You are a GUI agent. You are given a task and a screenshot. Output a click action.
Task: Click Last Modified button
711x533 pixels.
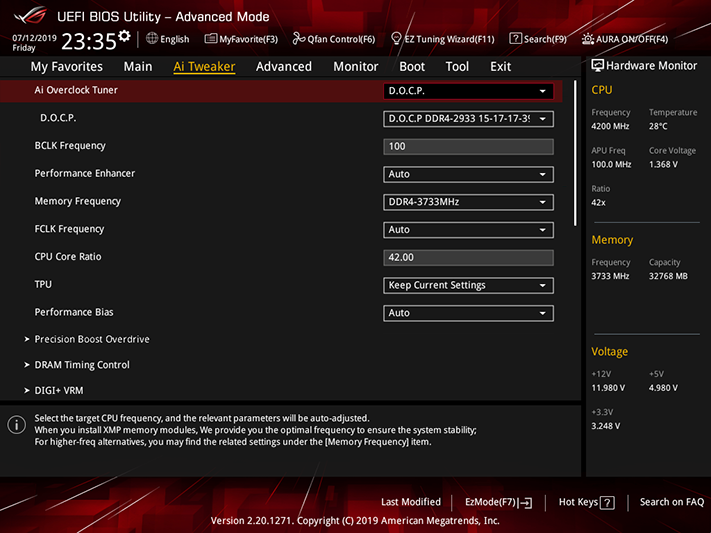[411, 502]
